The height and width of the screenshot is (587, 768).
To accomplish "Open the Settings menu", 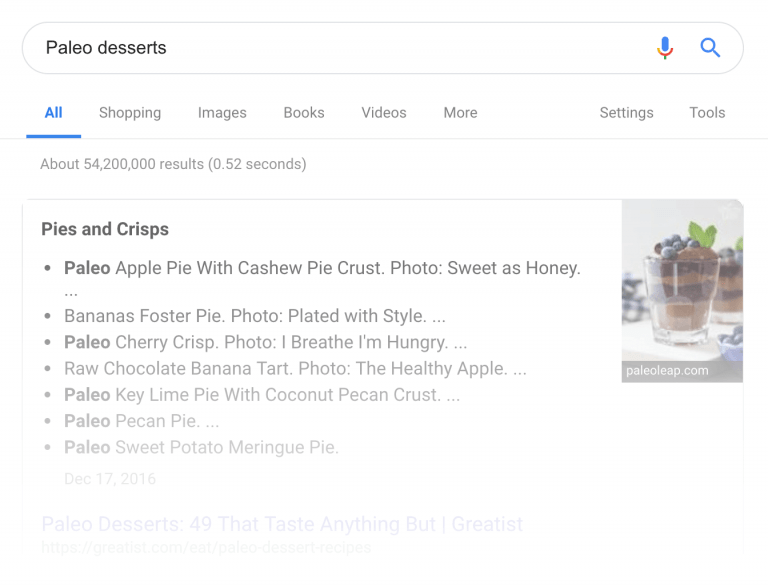I will pyautogui.click(x=626, y=113).
